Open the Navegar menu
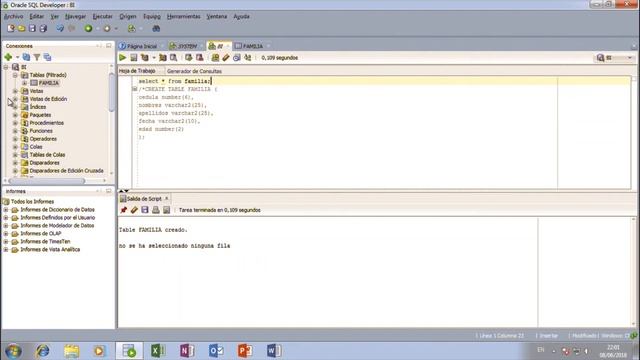The image size is (640, 360). pos(76,17)
